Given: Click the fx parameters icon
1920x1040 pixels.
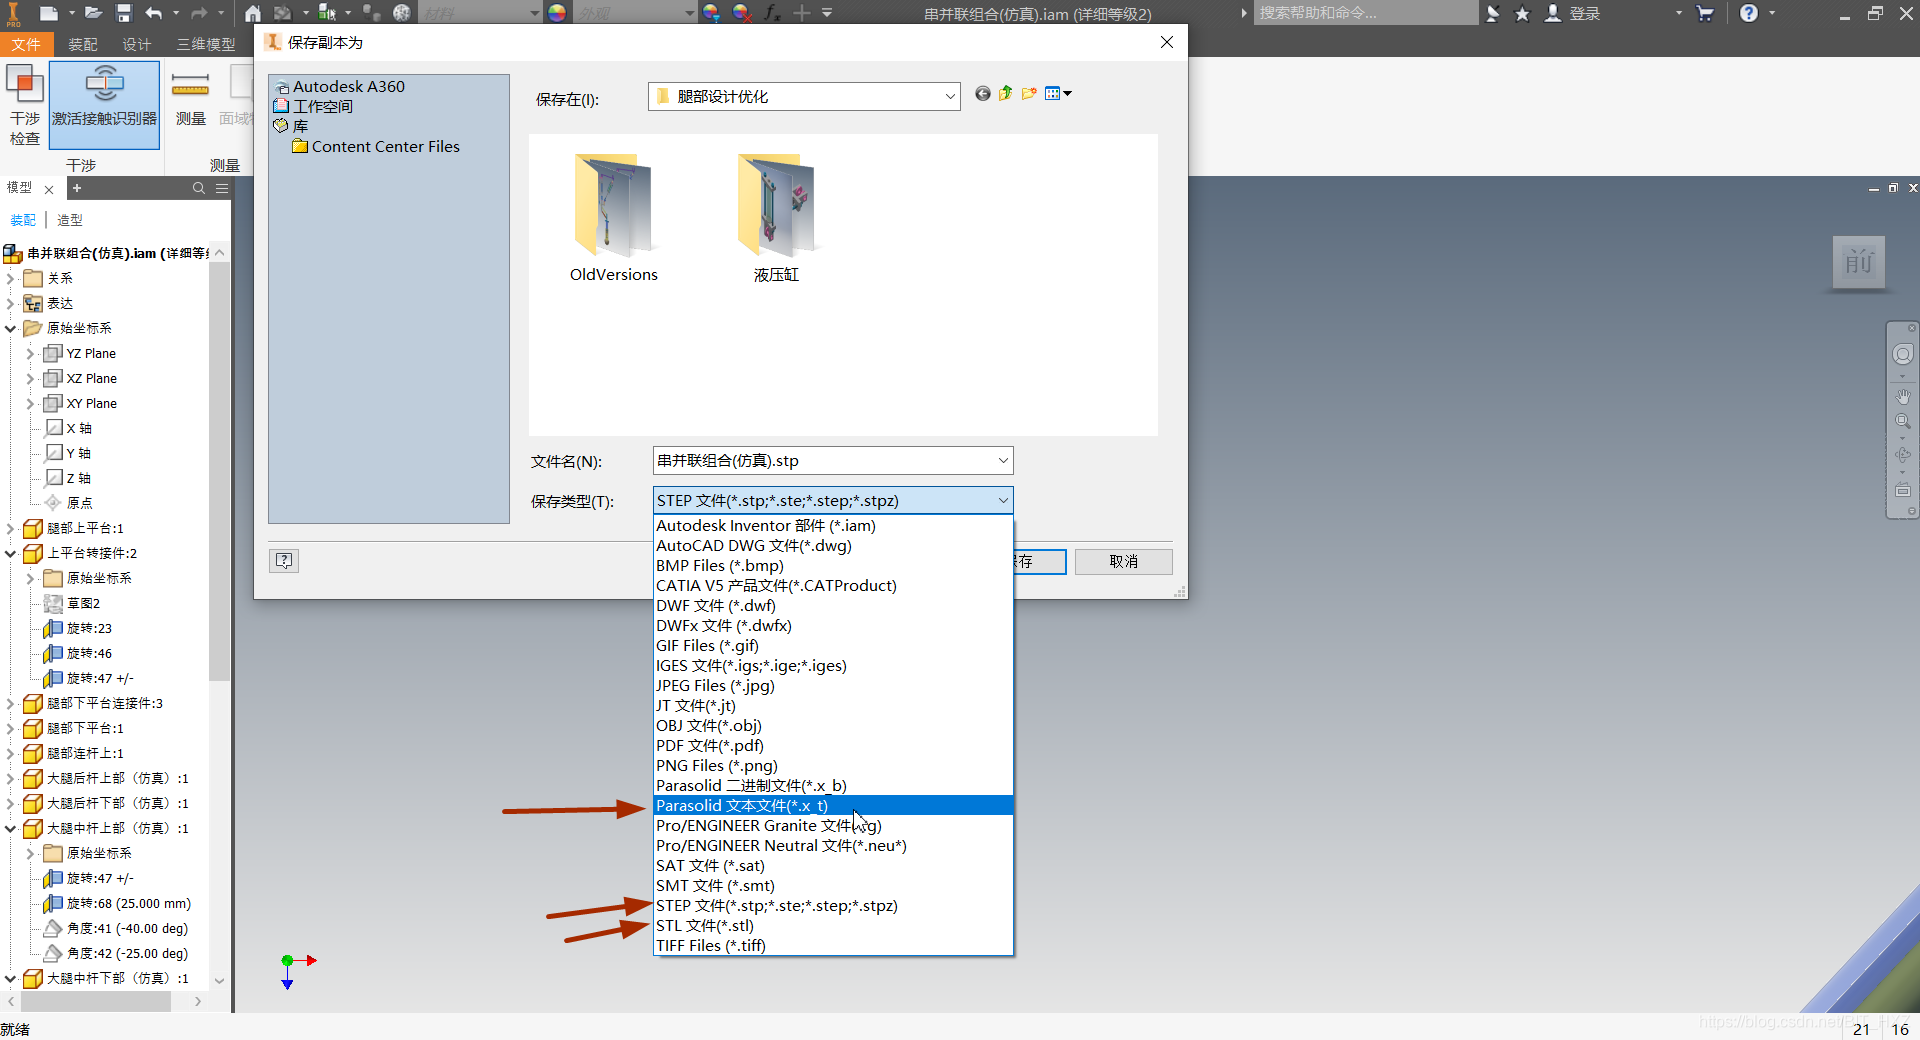Looking at the screenshot, I should pos(772,13).
